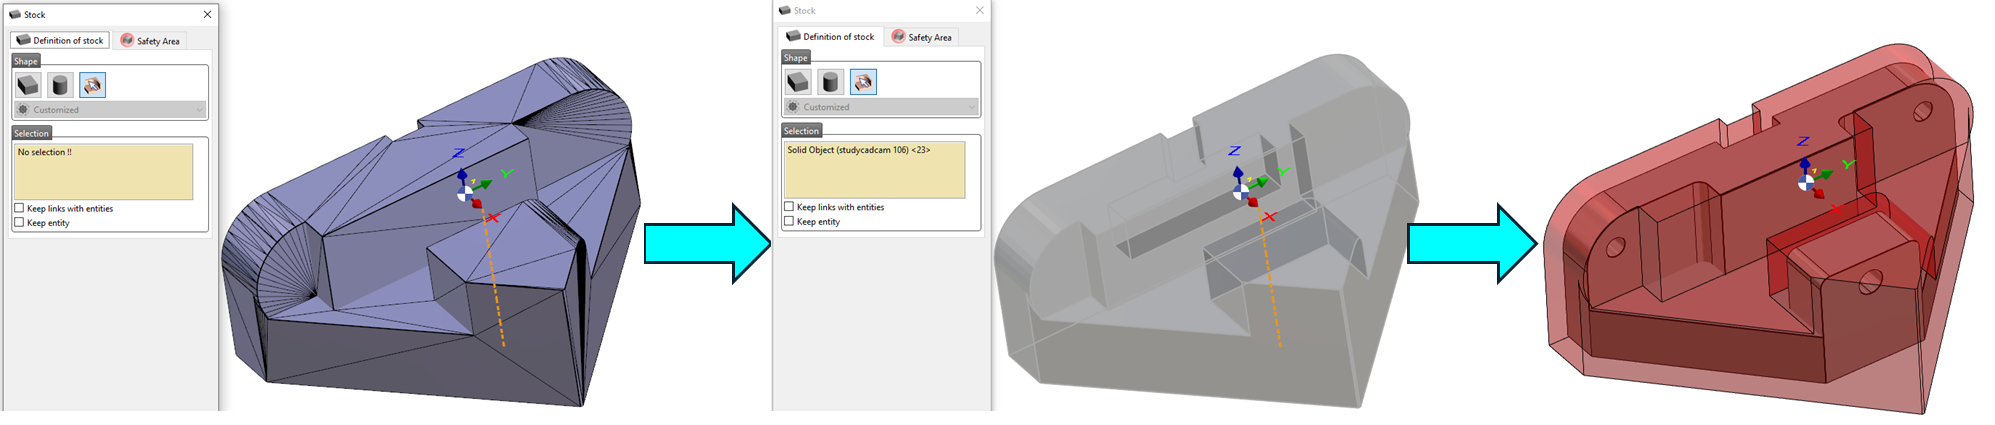The width and height of the screenshot is (1995, 425).
Task: Check Keep entity in the left dialog
Action: click(19, 222)
